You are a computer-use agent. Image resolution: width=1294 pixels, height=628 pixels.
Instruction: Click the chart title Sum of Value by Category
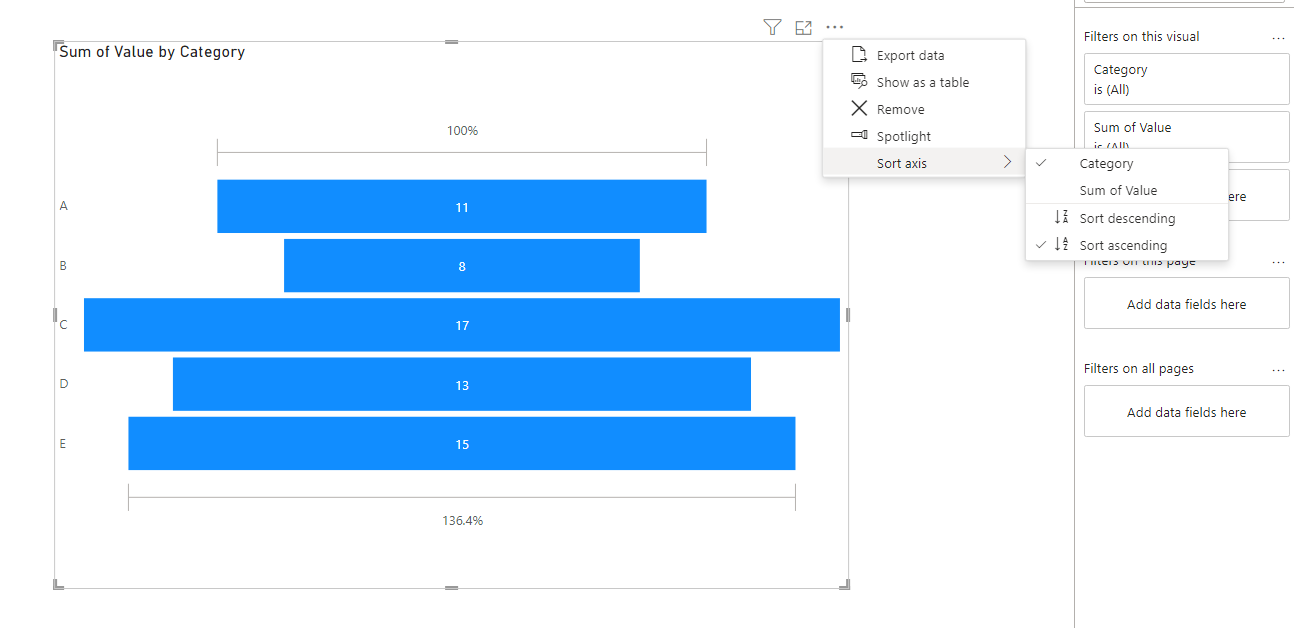click(x=152, y=52)
